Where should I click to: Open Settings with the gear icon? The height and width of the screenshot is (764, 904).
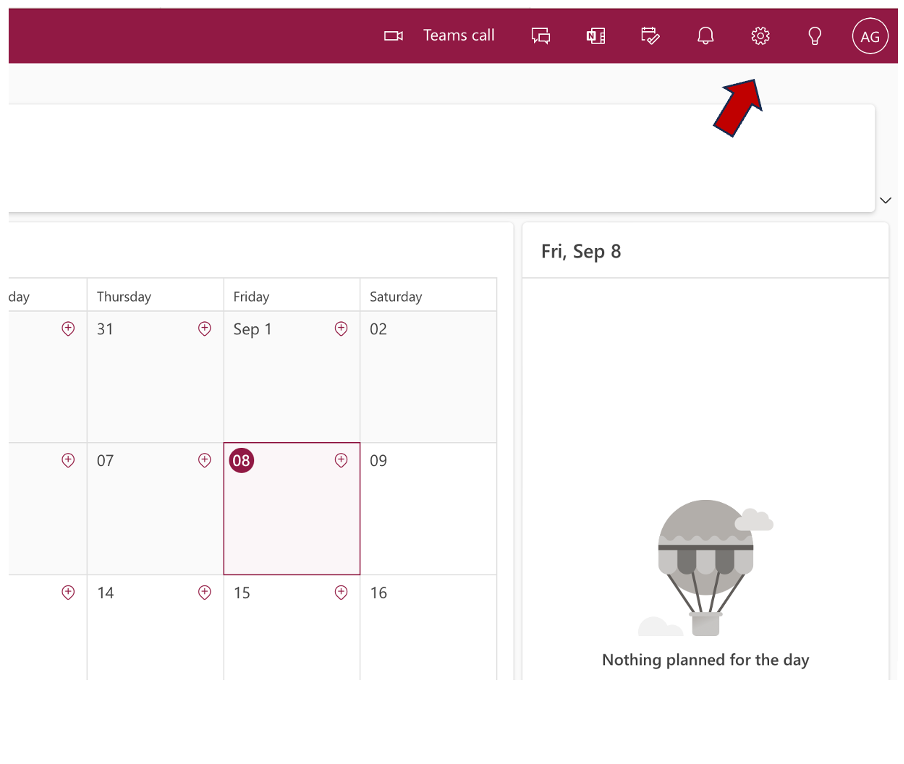tap(760, 36)
